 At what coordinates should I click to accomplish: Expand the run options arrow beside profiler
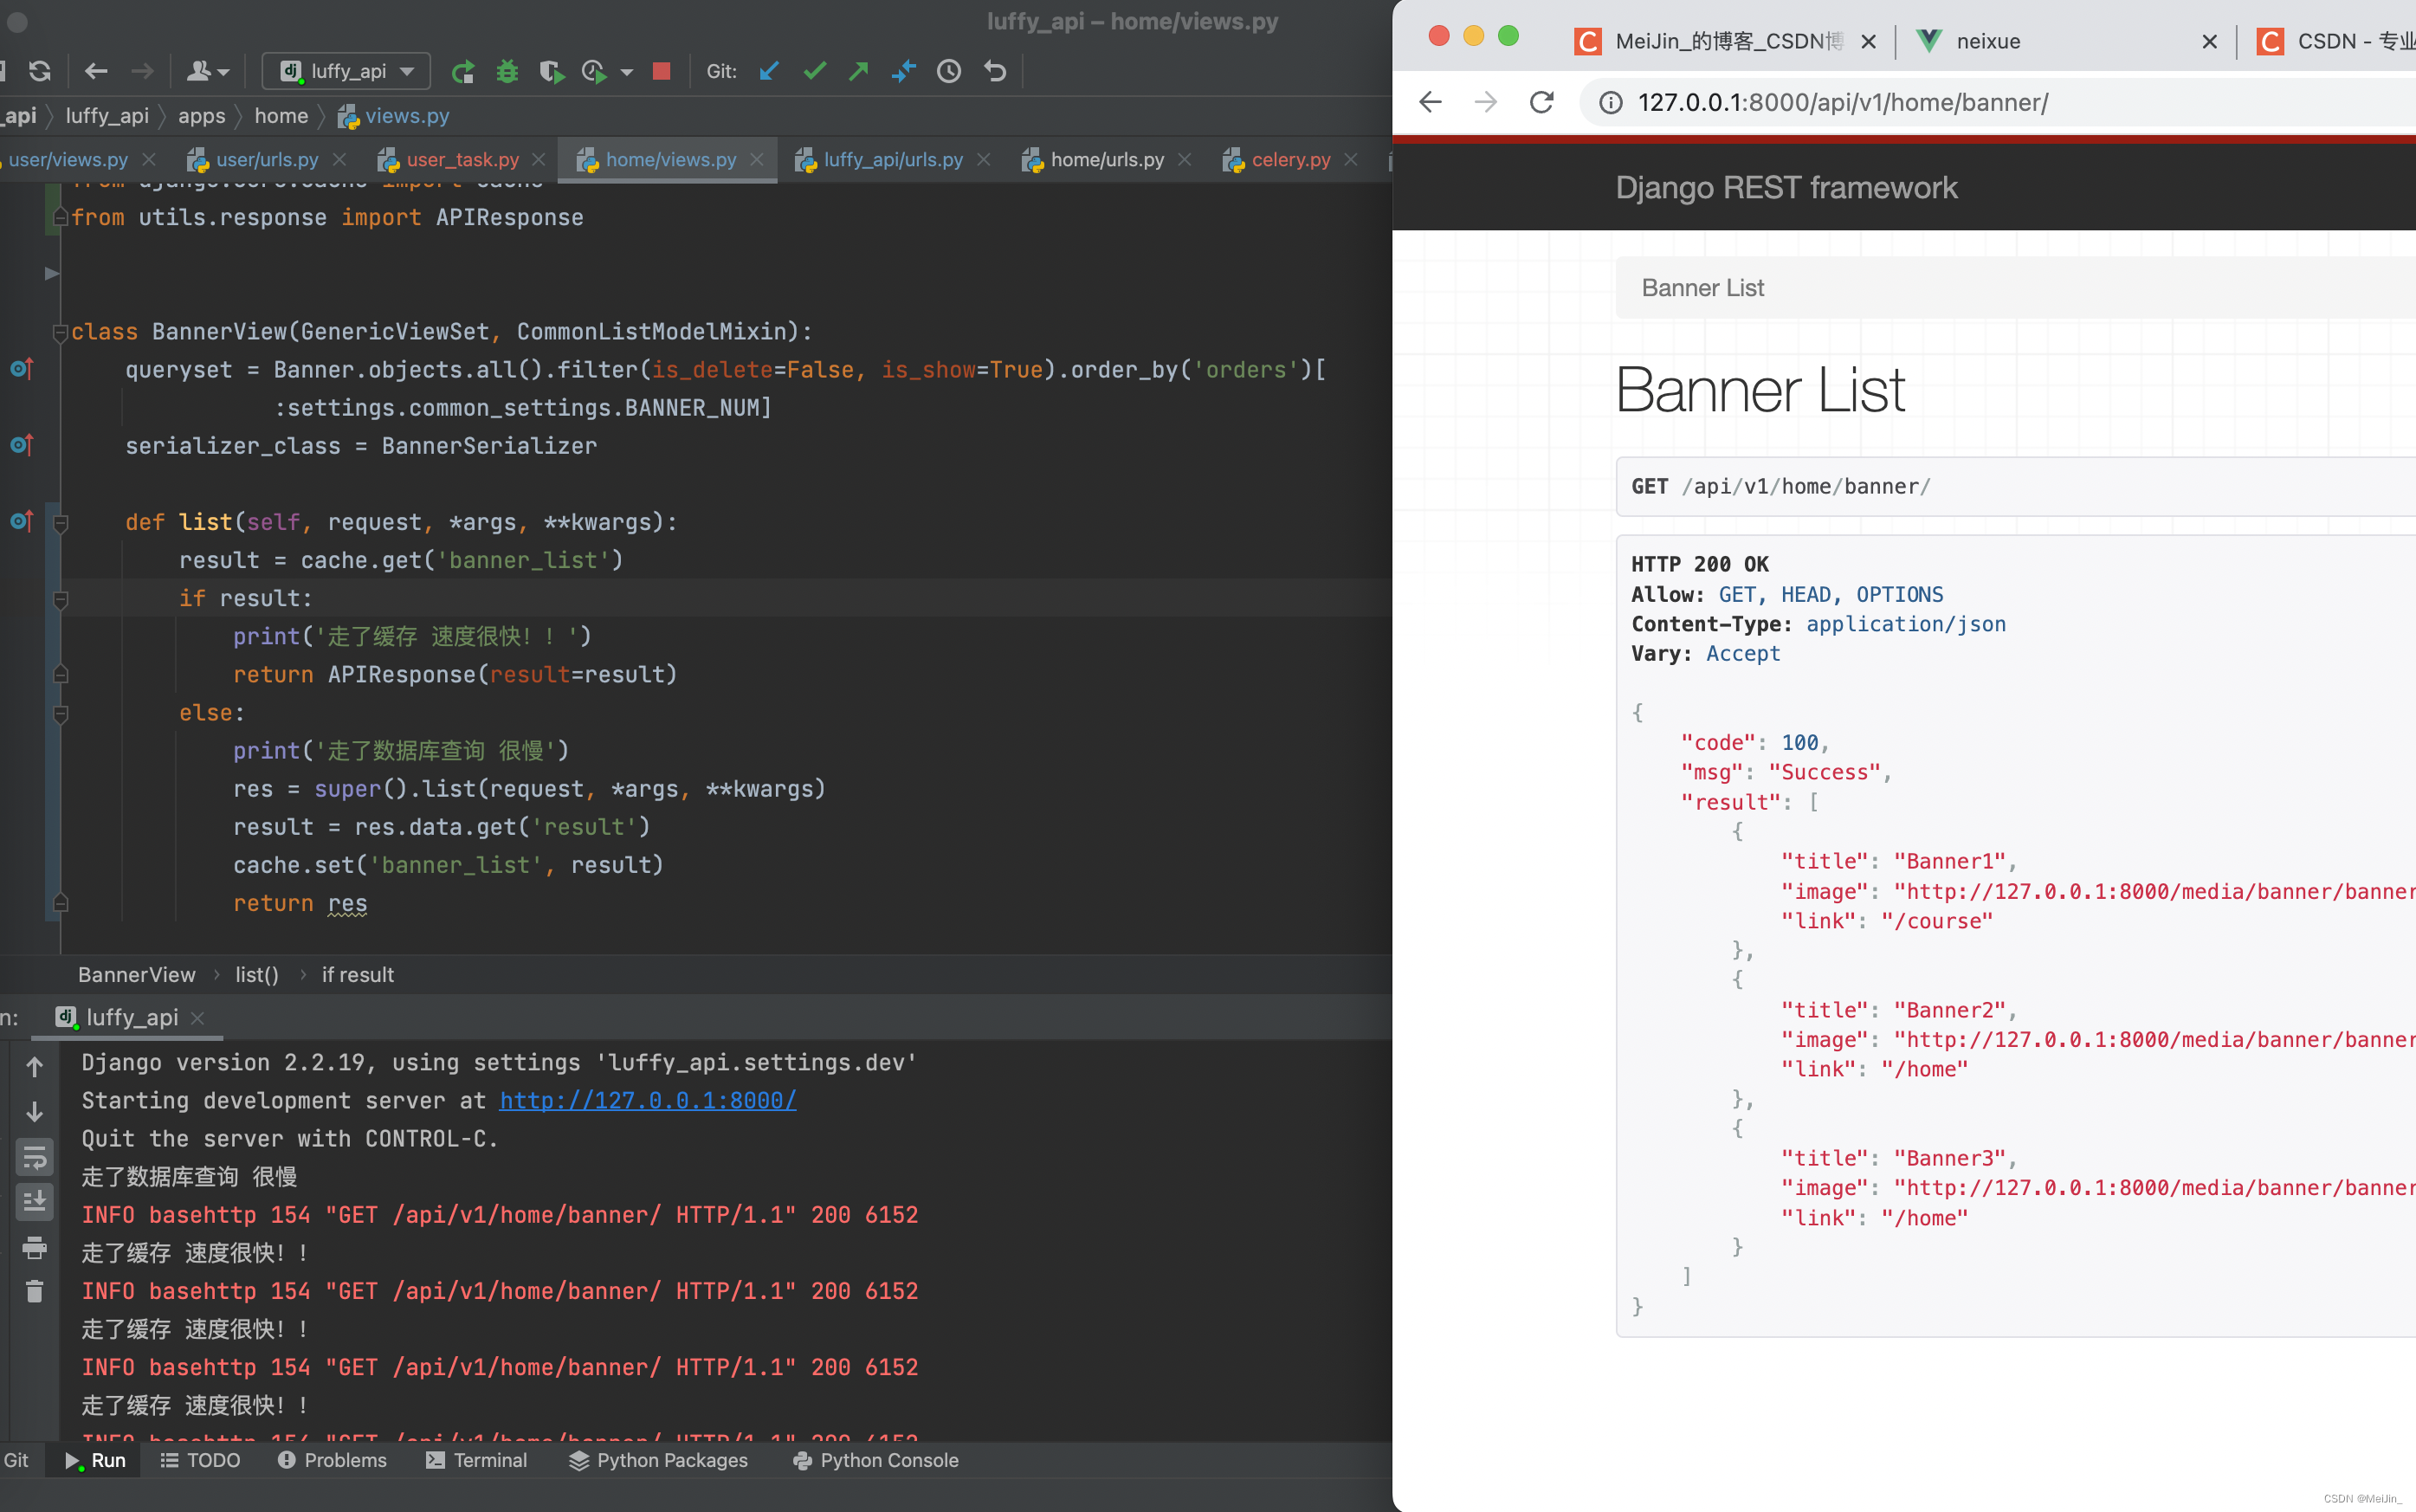click(x=627, y=72)
